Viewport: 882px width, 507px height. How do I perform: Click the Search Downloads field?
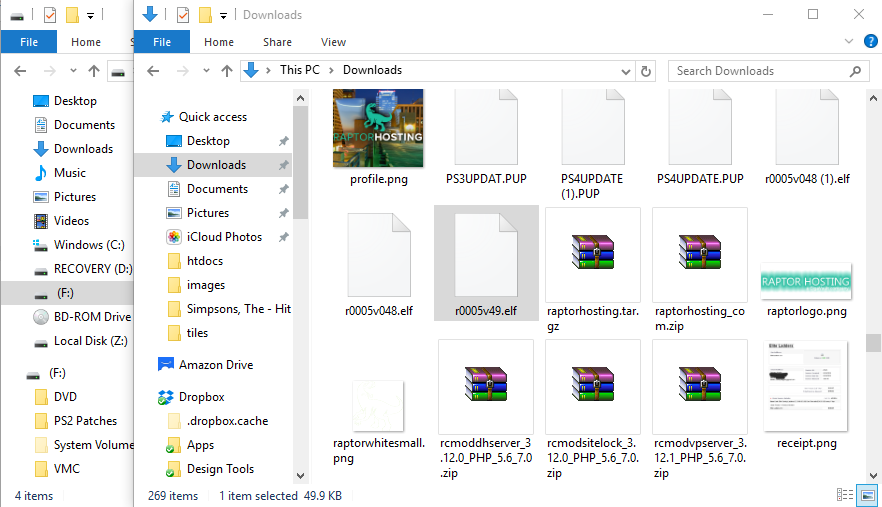click(x=766, y=71)
